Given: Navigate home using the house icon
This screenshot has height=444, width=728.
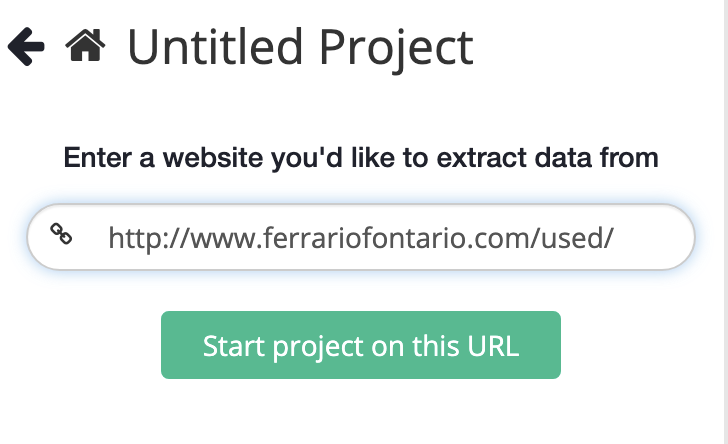Looking at the screenshot, I should (x=85, y=47).
